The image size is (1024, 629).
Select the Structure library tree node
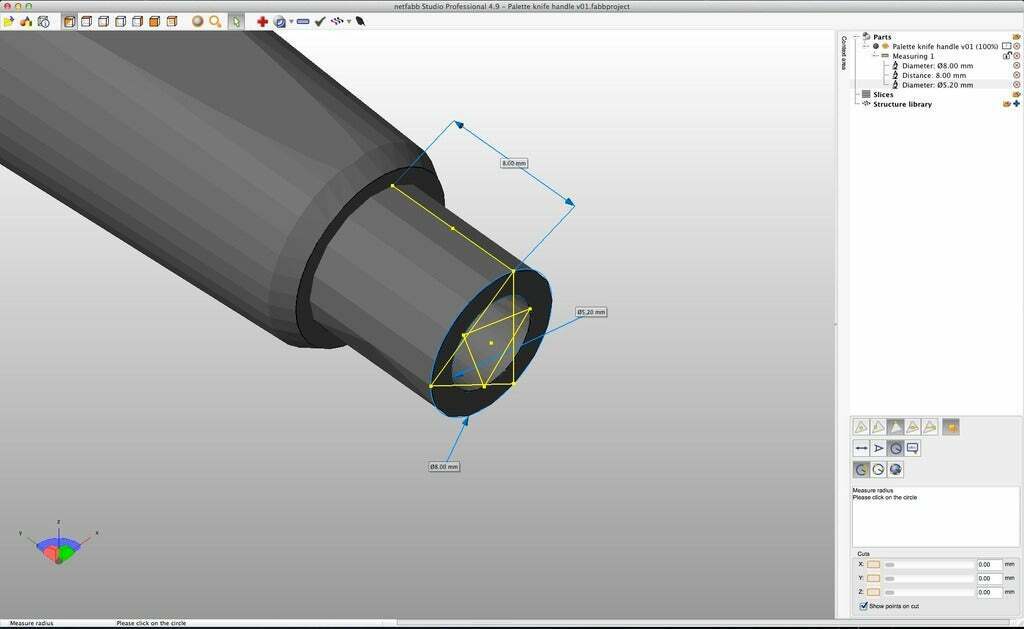tap(903, 105)
